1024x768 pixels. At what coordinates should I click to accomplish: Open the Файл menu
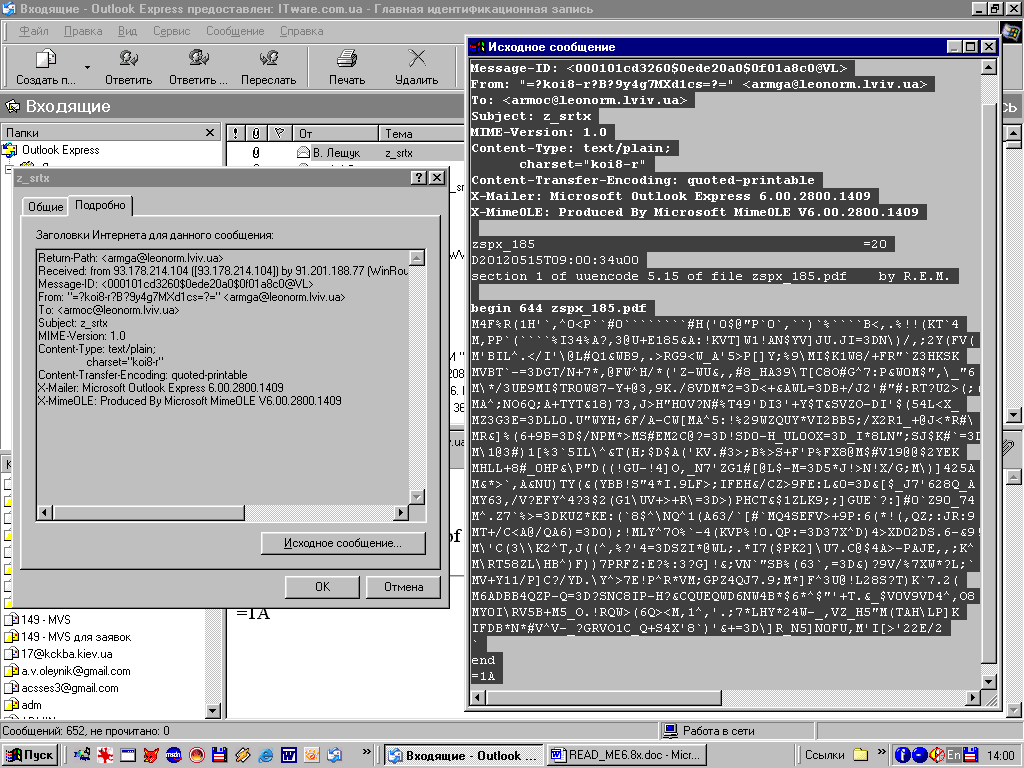tap(33, 31)
